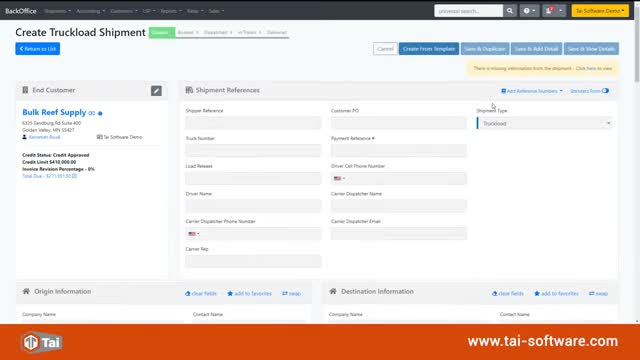Open the Shipments menu
Image resolution: width=640 pixels, height=360 pixels.
point(58,11)
